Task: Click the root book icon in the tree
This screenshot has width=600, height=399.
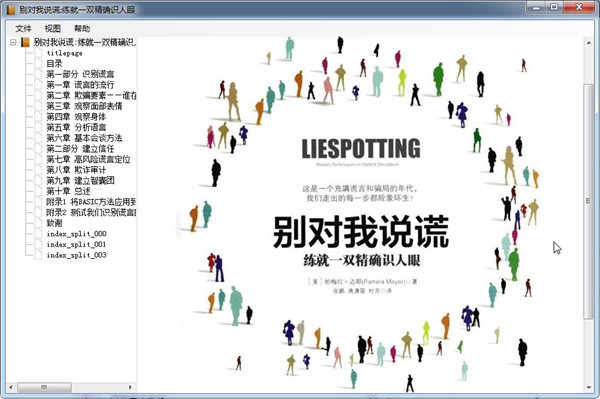Action: 25,42
